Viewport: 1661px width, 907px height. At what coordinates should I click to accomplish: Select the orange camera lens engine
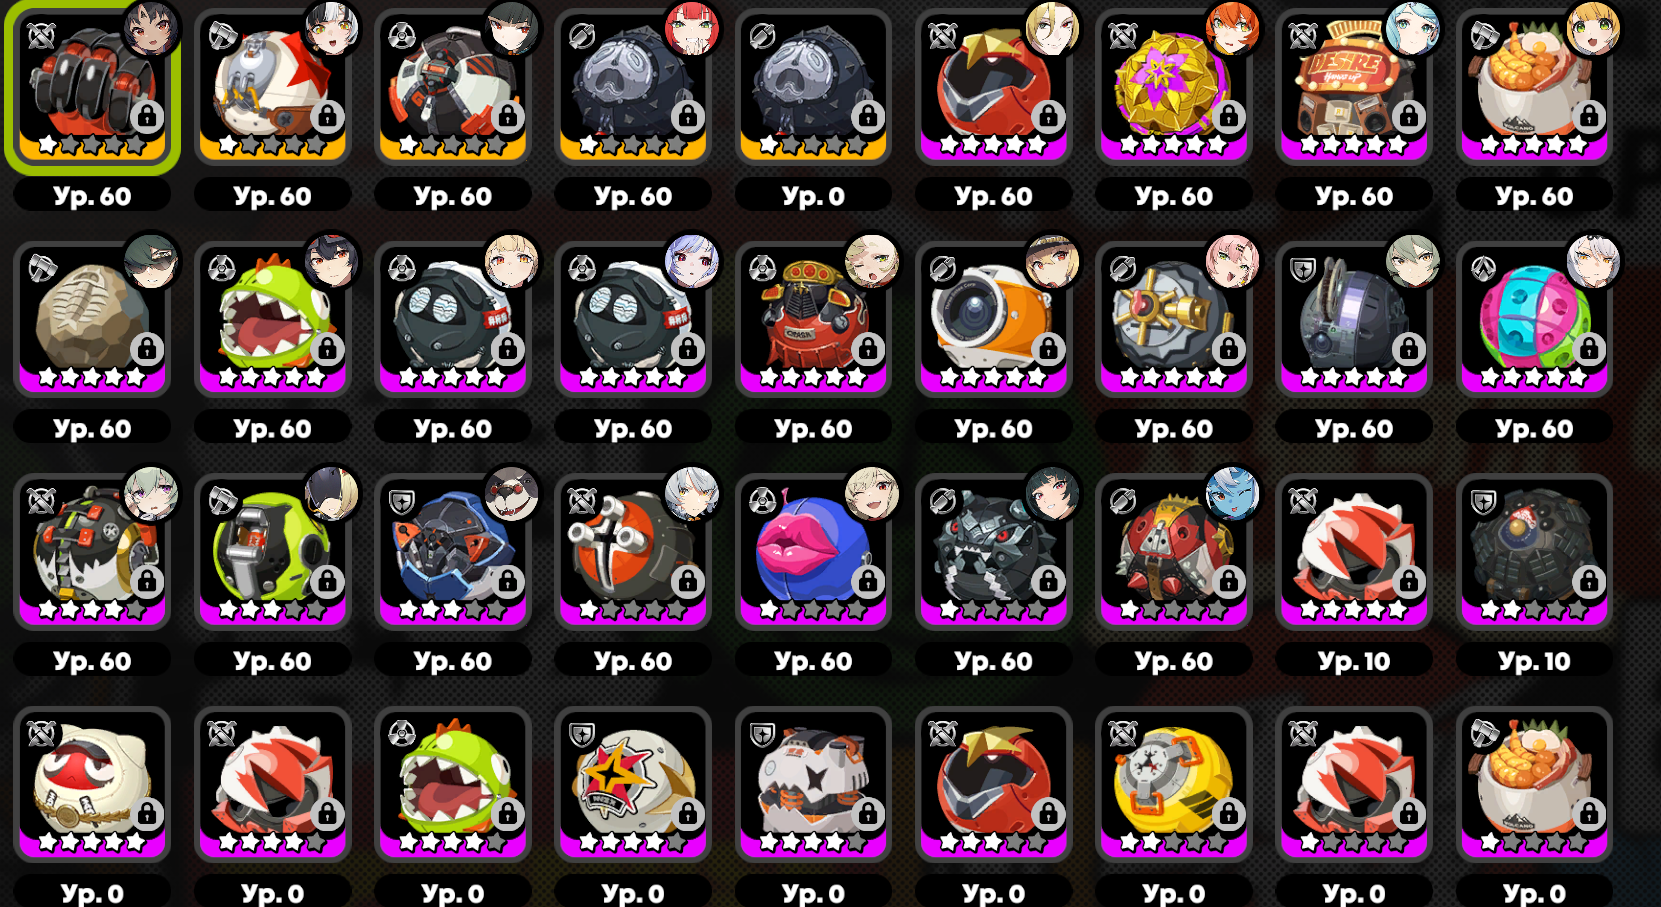click(993, 320)
